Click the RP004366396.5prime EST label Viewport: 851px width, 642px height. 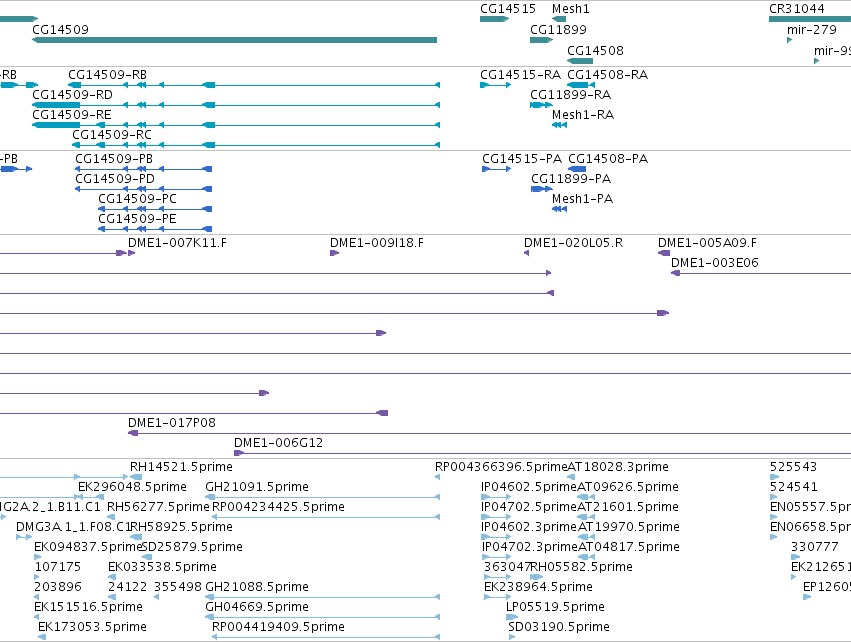[501, 467]
